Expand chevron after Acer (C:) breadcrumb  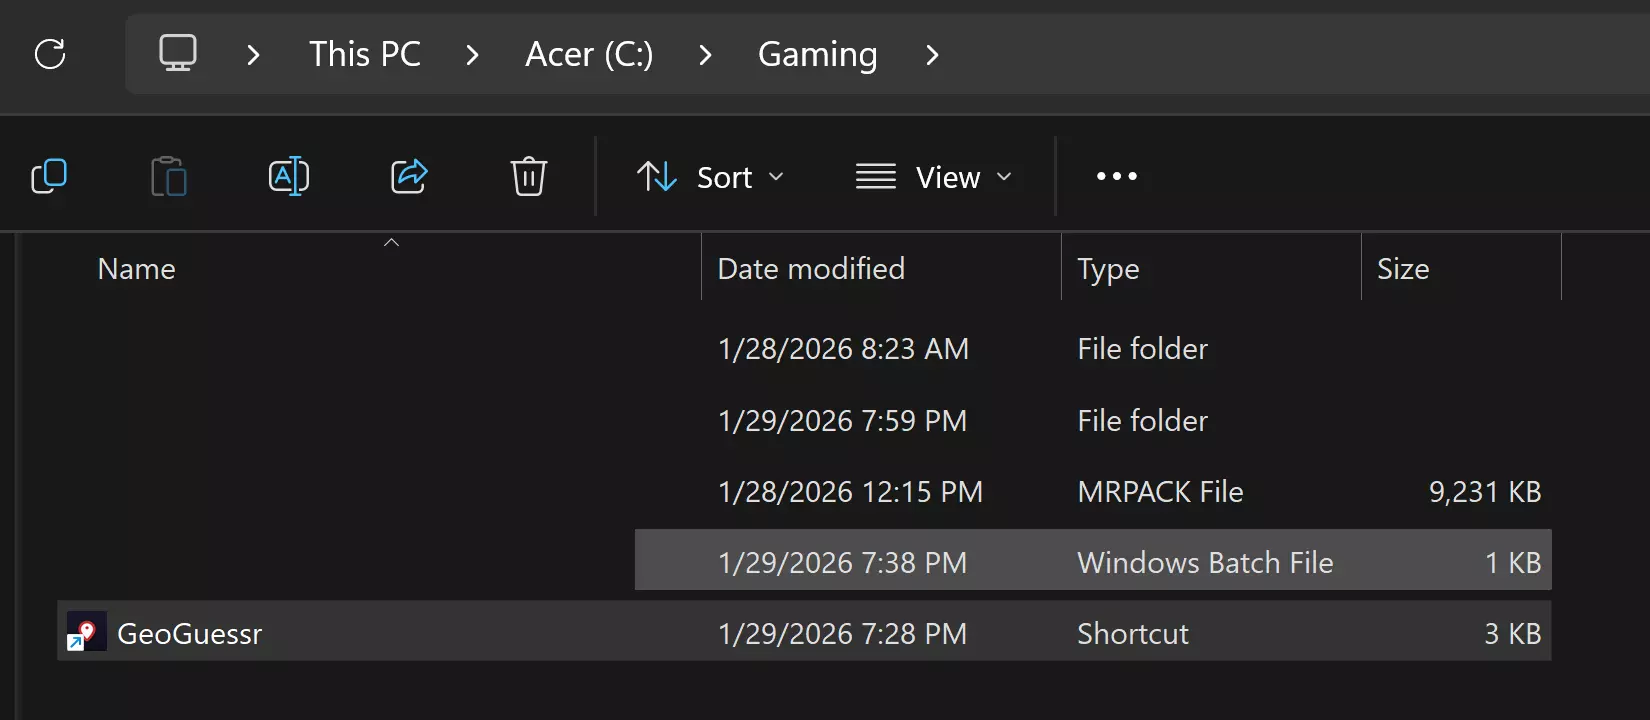pyautogui.click(x=705, y=55)
